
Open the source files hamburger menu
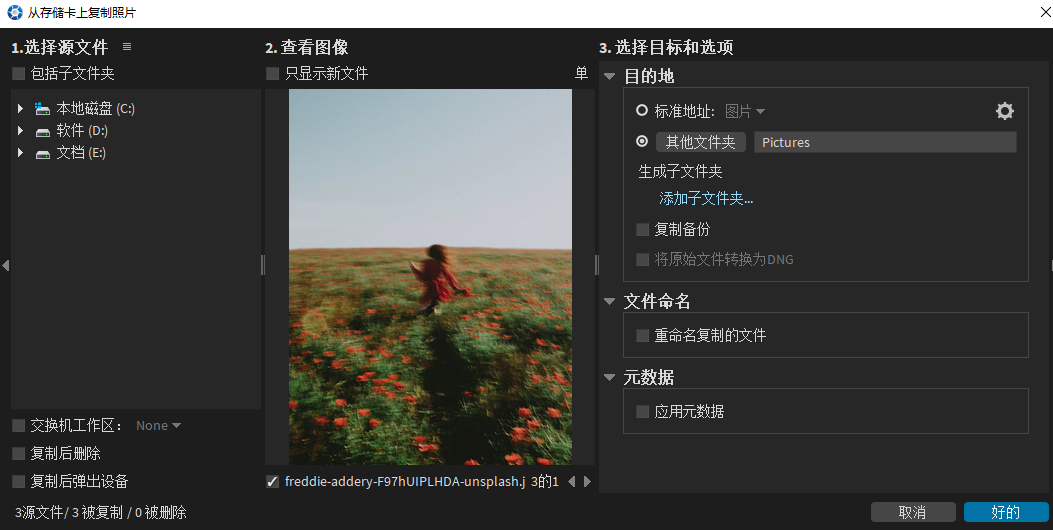pos(127,47)
